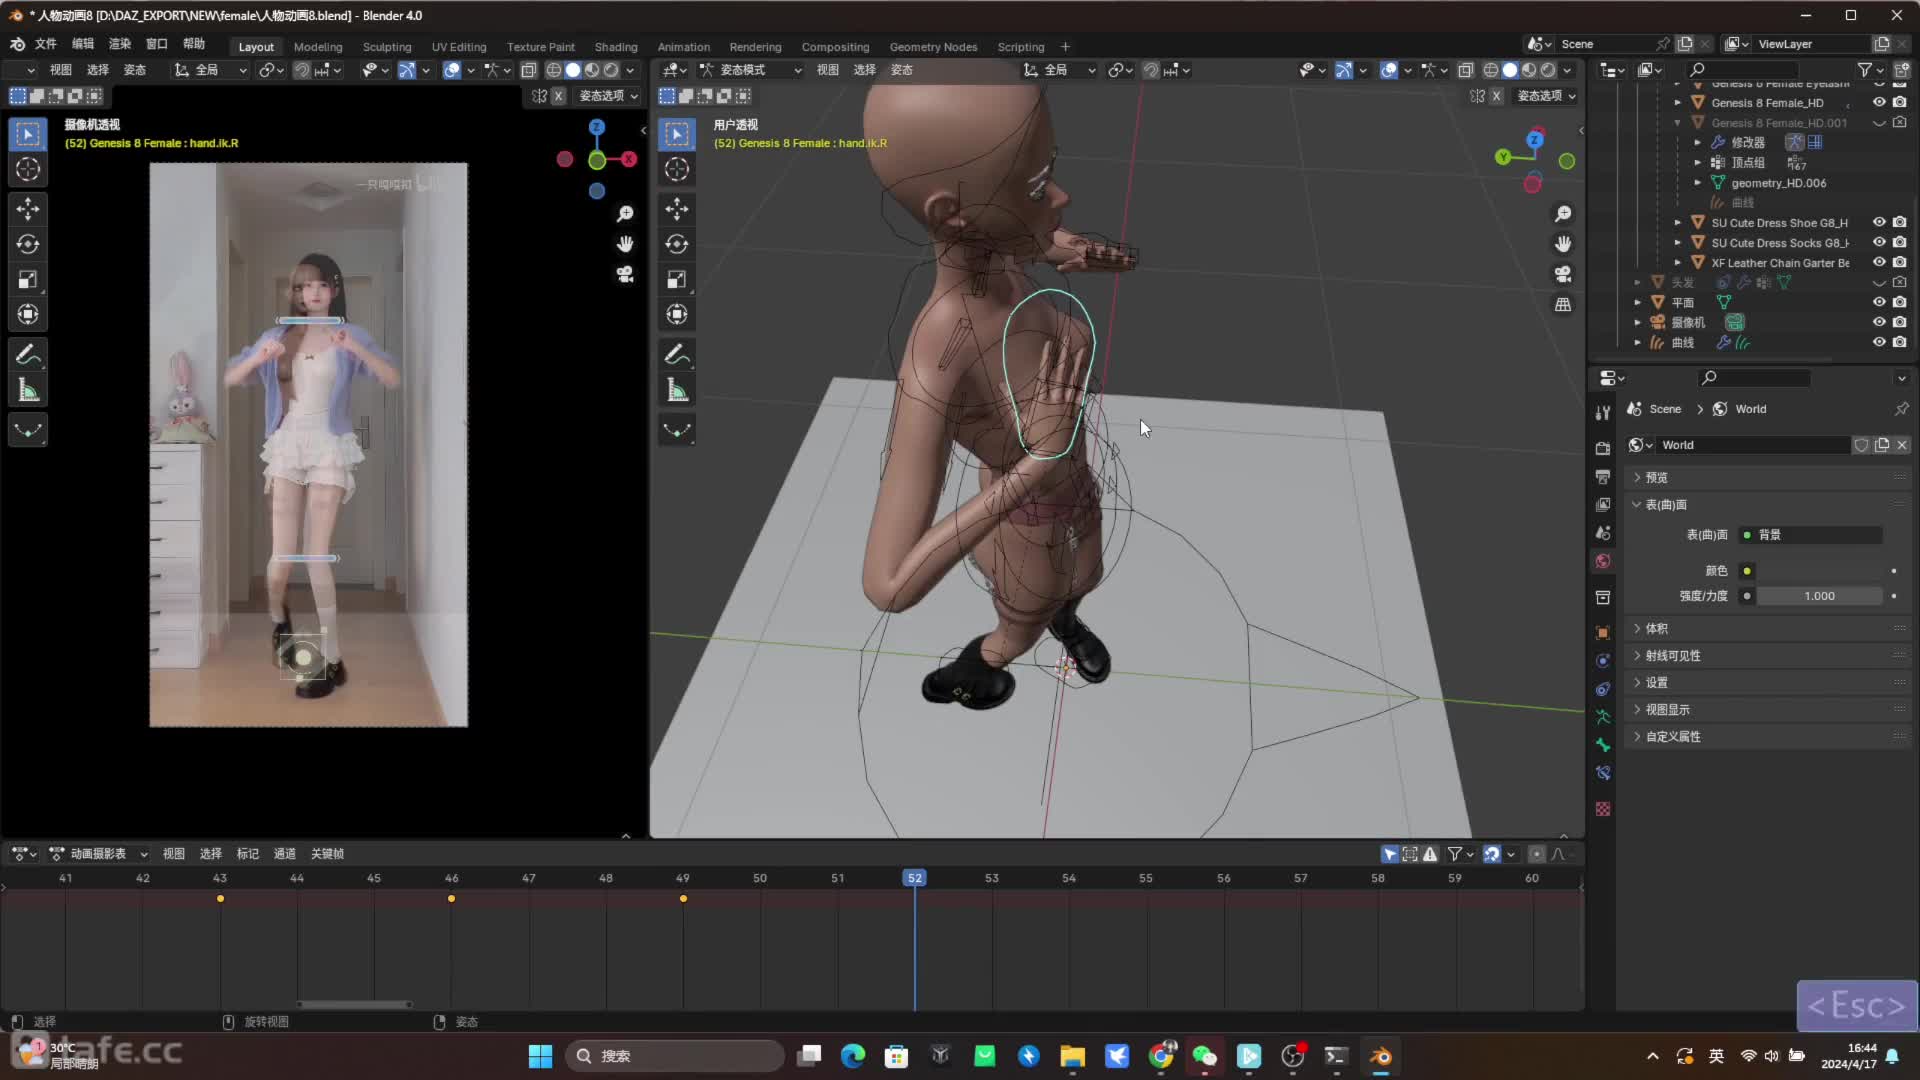The image size is (1920, 1080).
Task: Hide XF Leather Chain Garter Belt in viewport
Action: tap(1879, 262)
